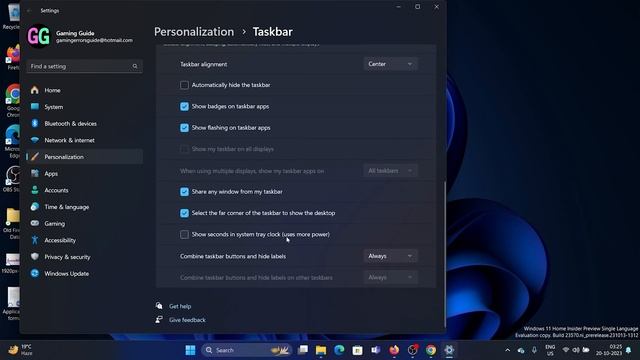Click the search magnifier in Find a setting
Screen dimensions: 640x360
(135, 66)
